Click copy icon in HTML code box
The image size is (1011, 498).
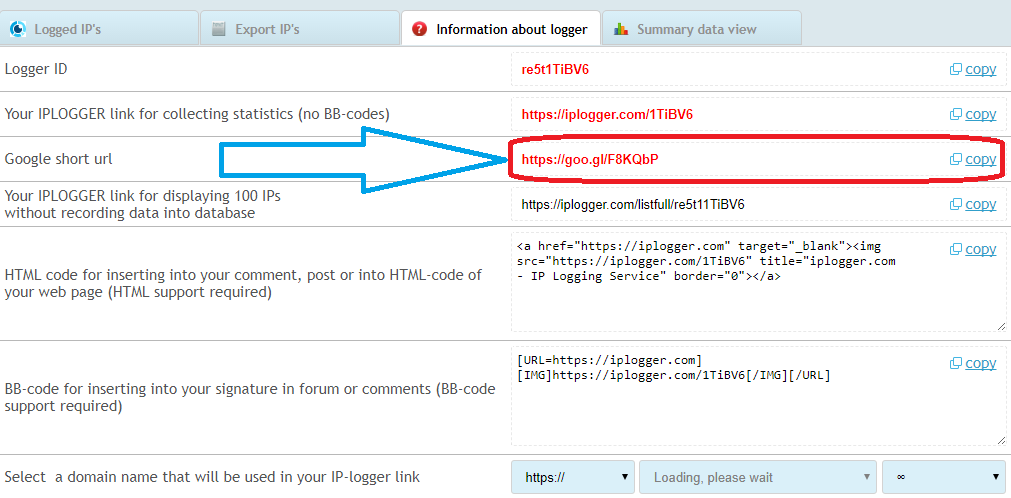tap(956, 249)
